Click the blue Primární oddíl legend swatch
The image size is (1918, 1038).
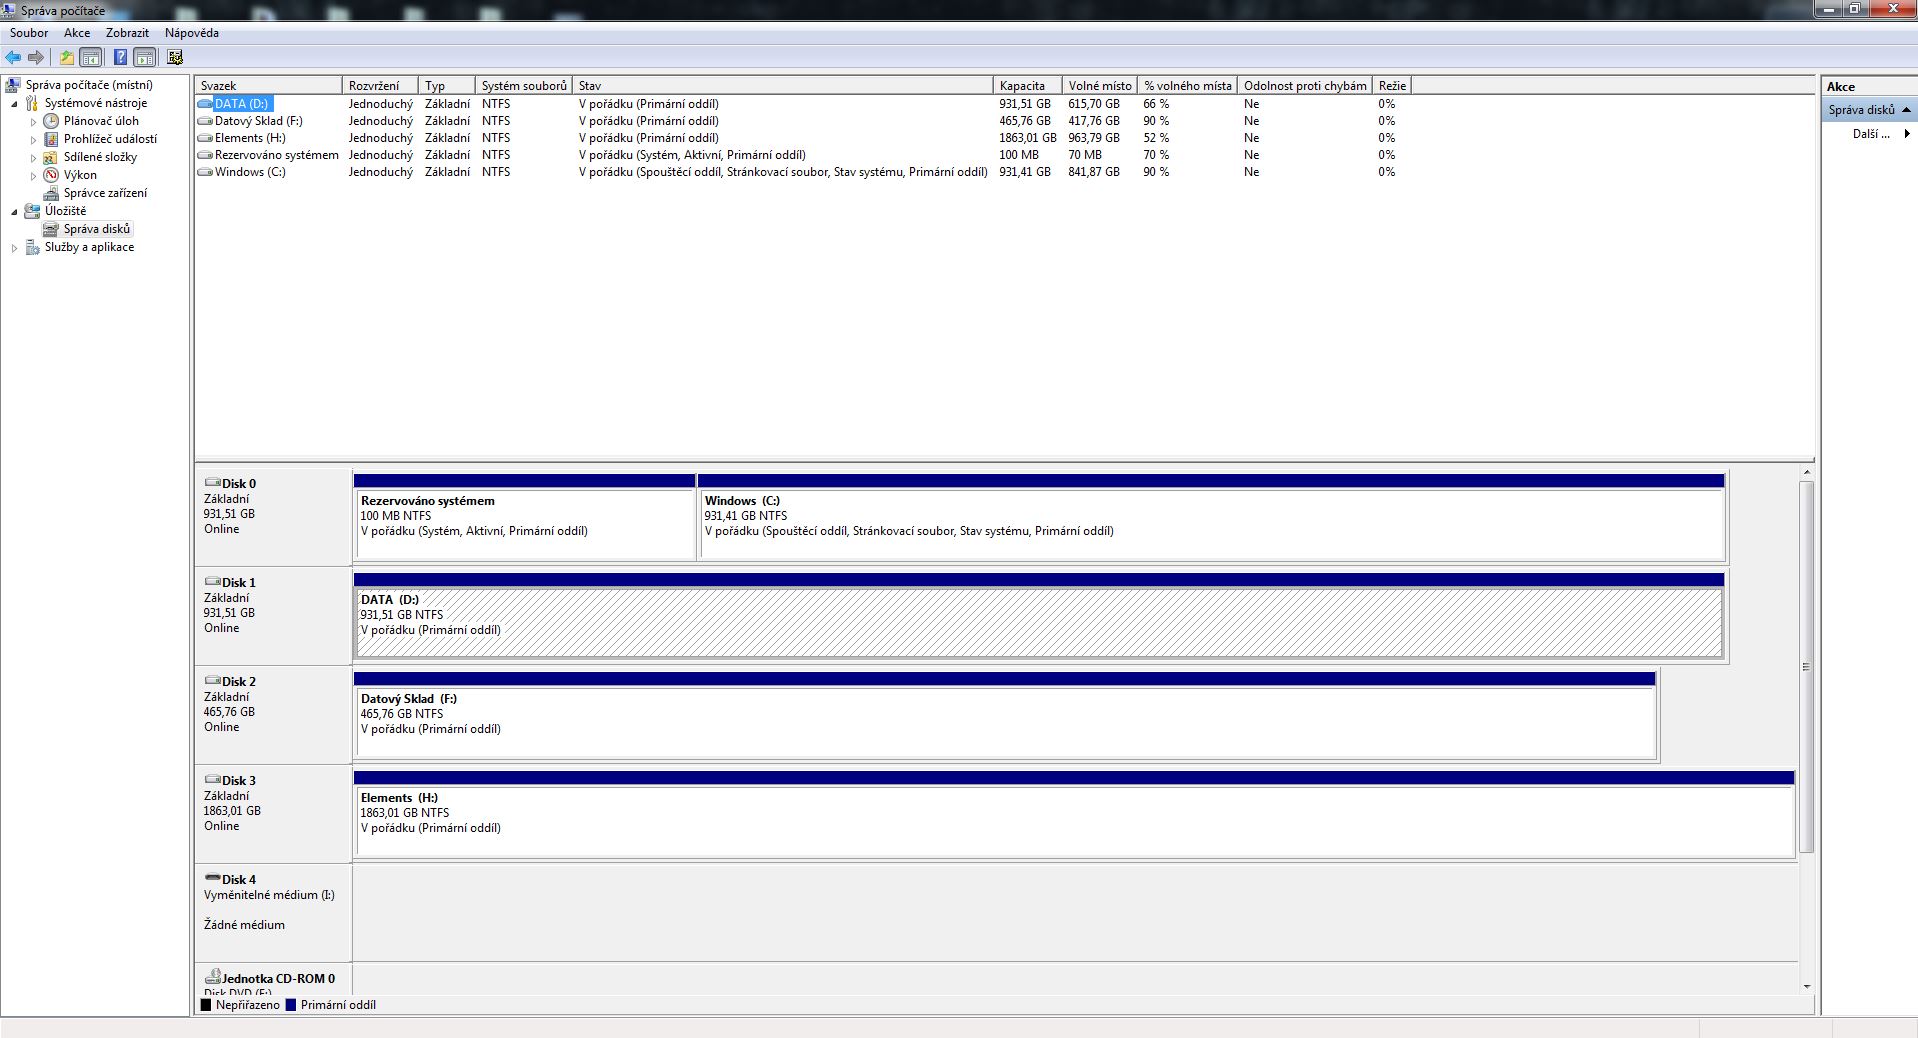click(291, 1005)
